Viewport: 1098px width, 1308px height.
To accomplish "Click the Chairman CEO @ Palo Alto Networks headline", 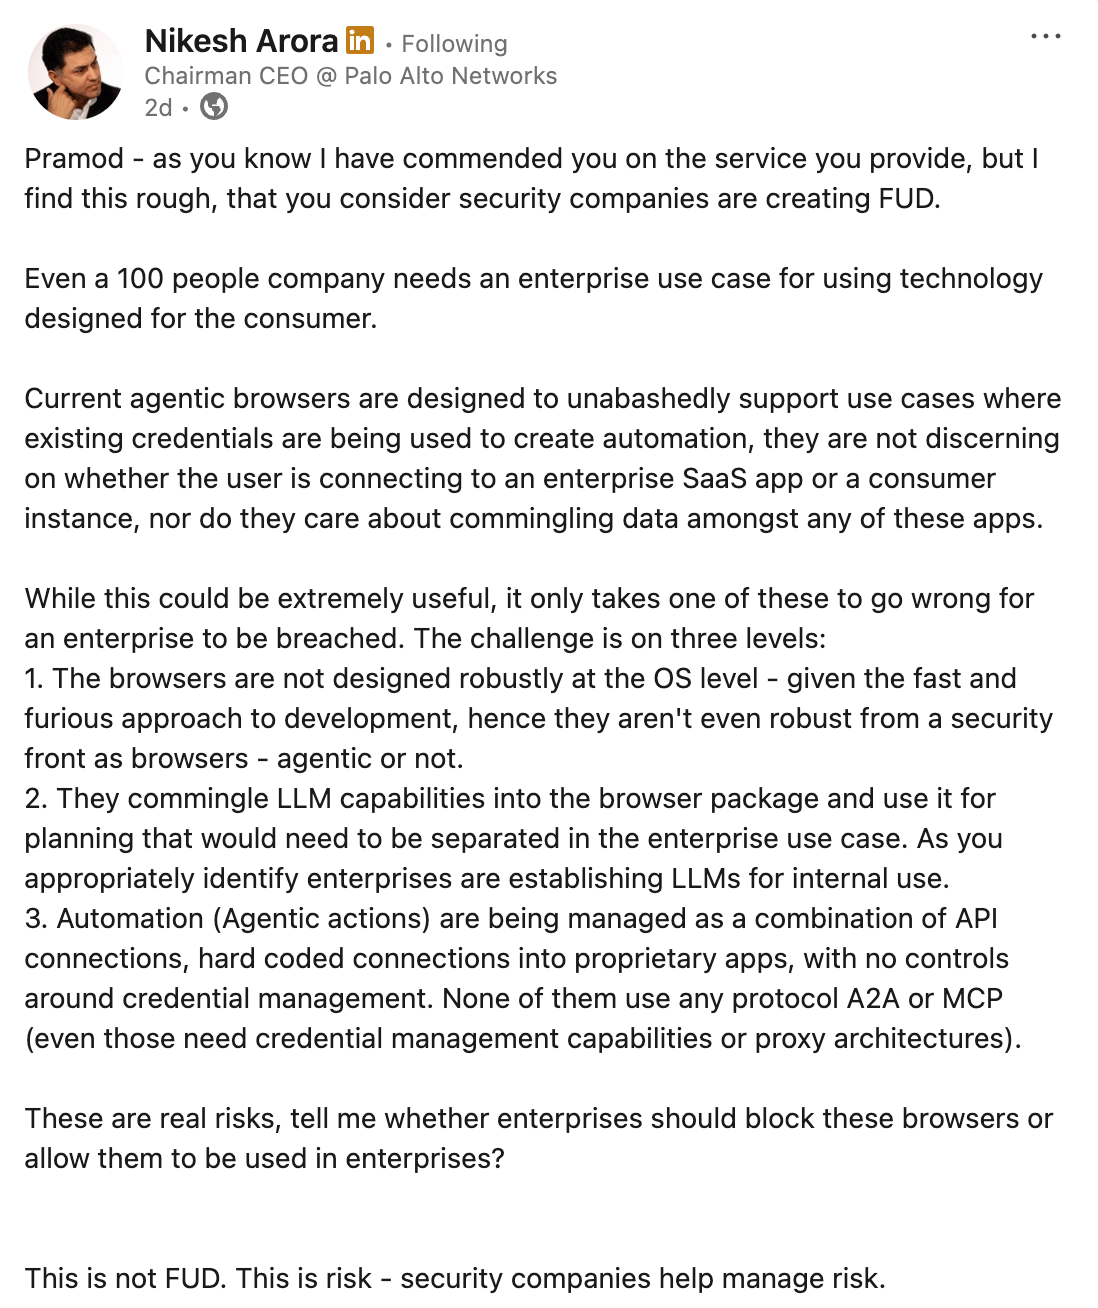I will pyautogui.click(x=351, y=76).
